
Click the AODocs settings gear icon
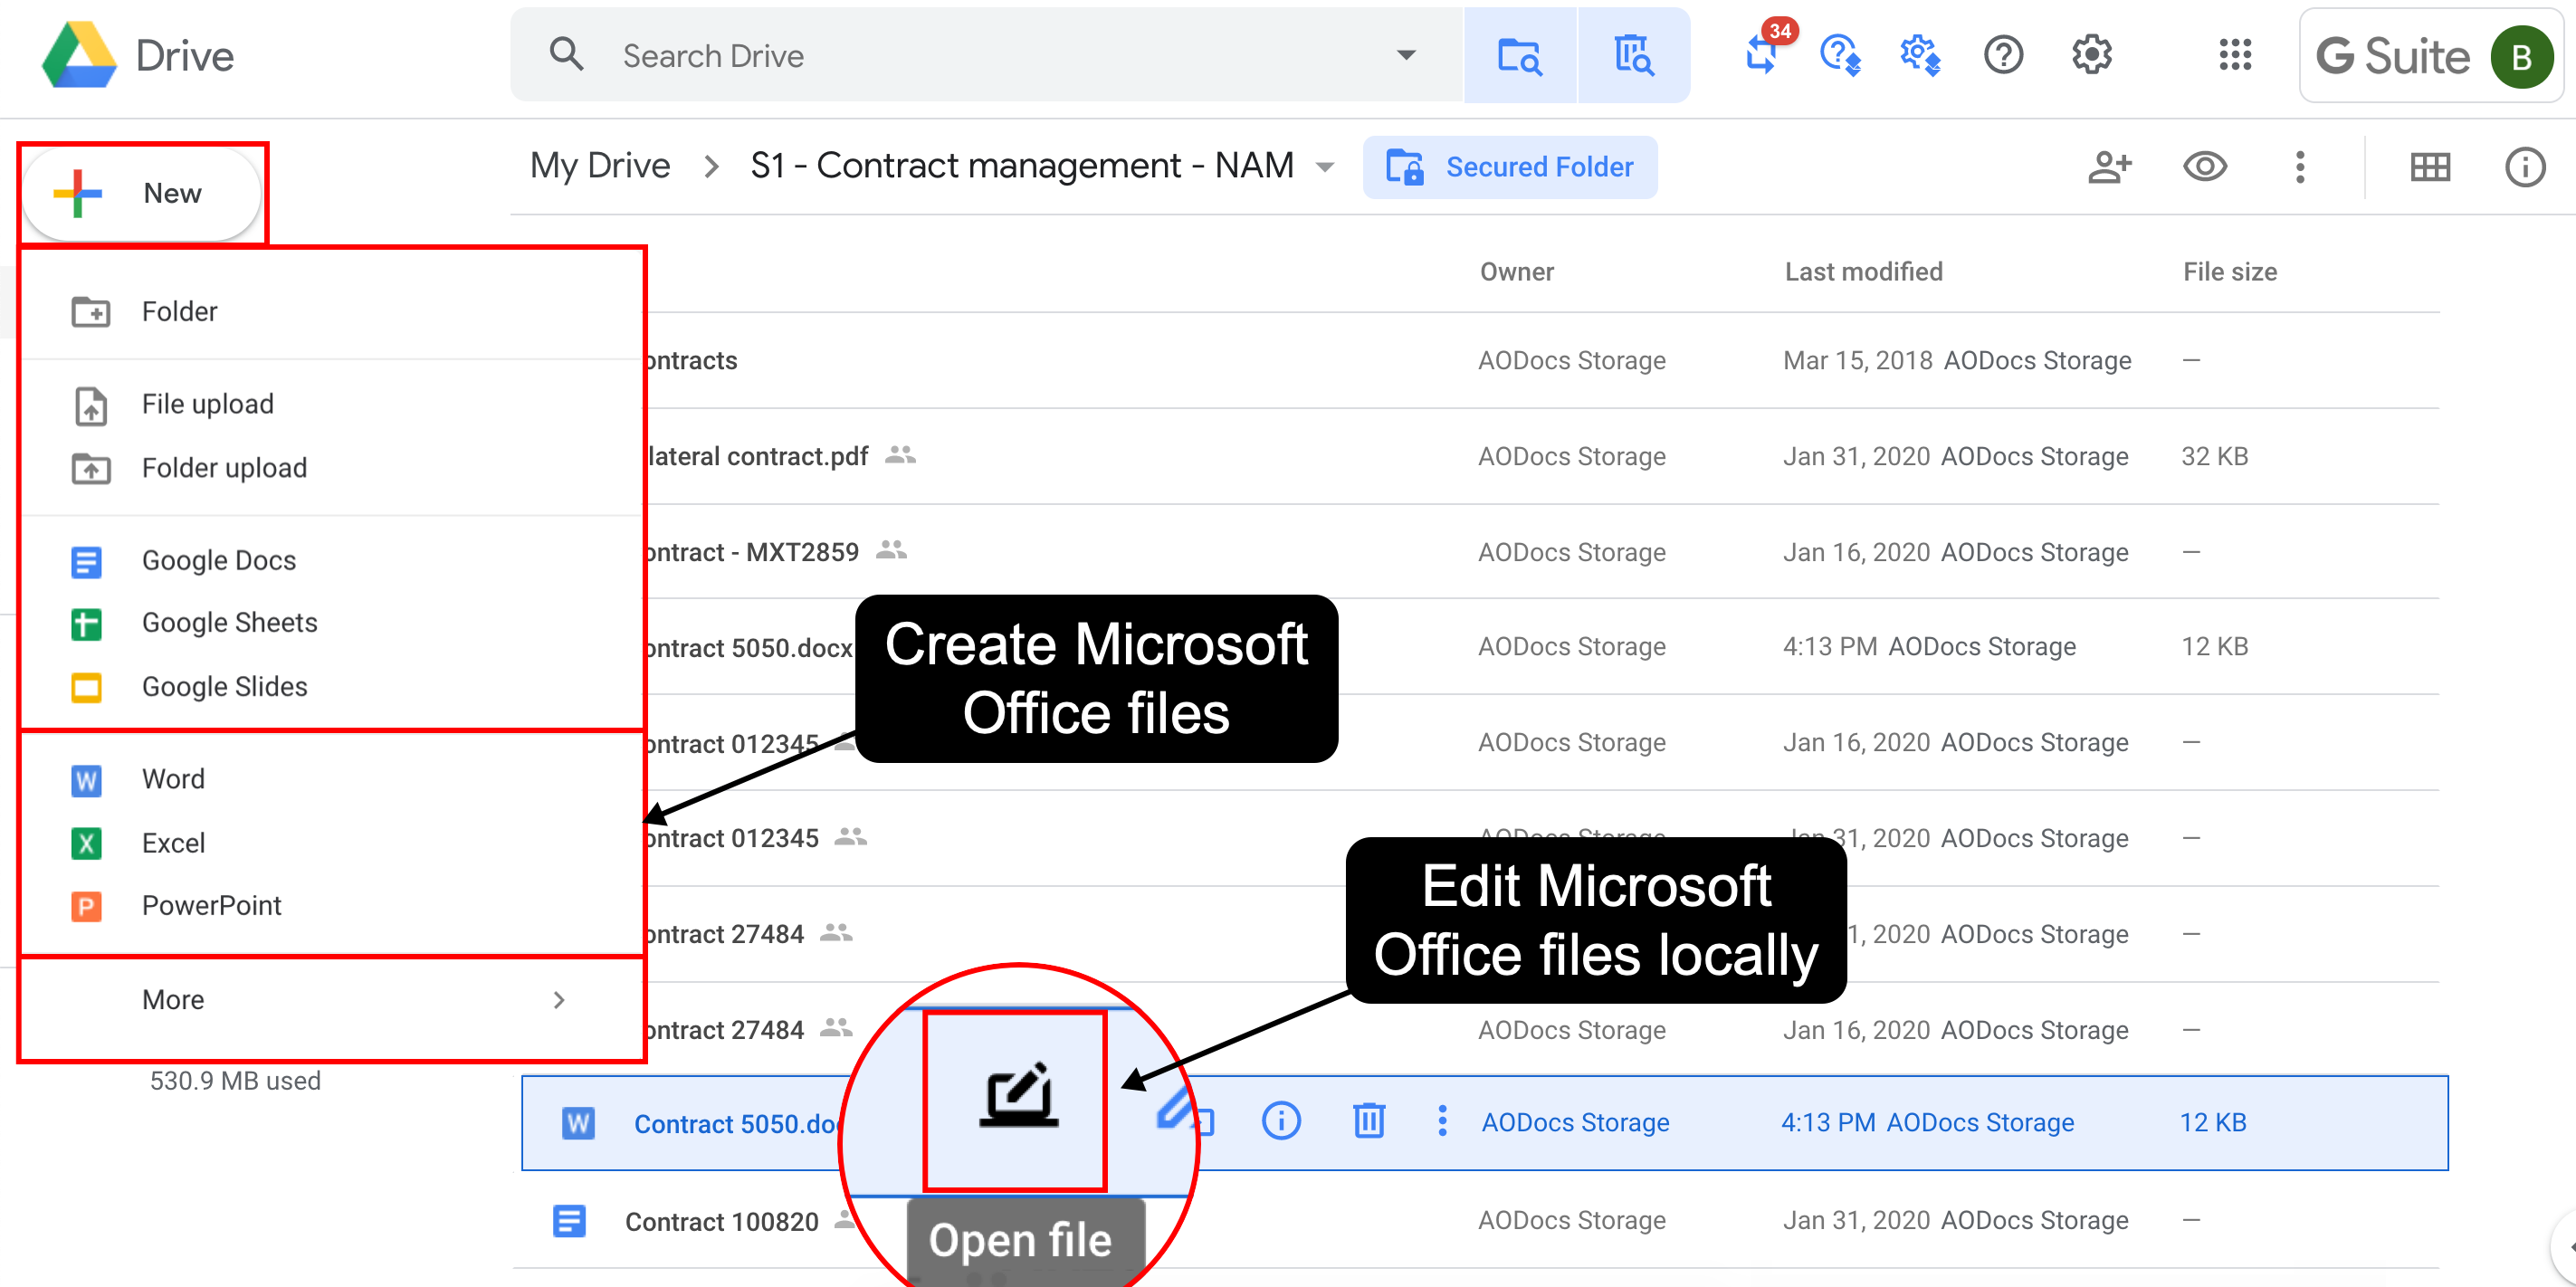(1920, 55)
